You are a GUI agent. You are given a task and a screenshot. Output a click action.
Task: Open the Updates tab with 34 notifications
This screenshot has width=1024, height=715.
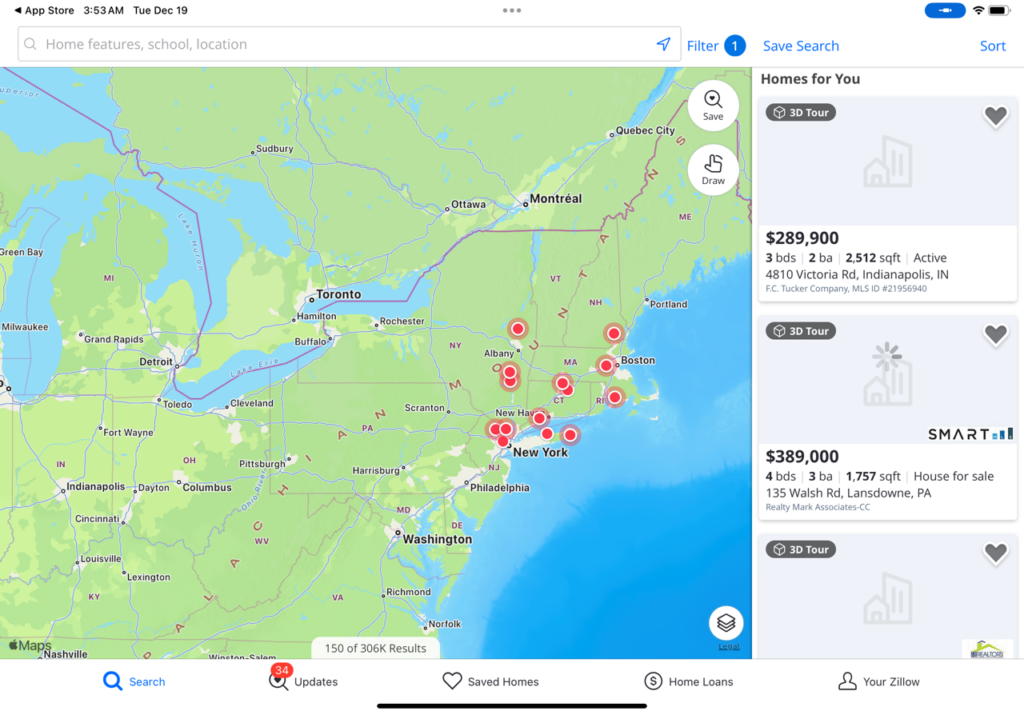[304, 681]
